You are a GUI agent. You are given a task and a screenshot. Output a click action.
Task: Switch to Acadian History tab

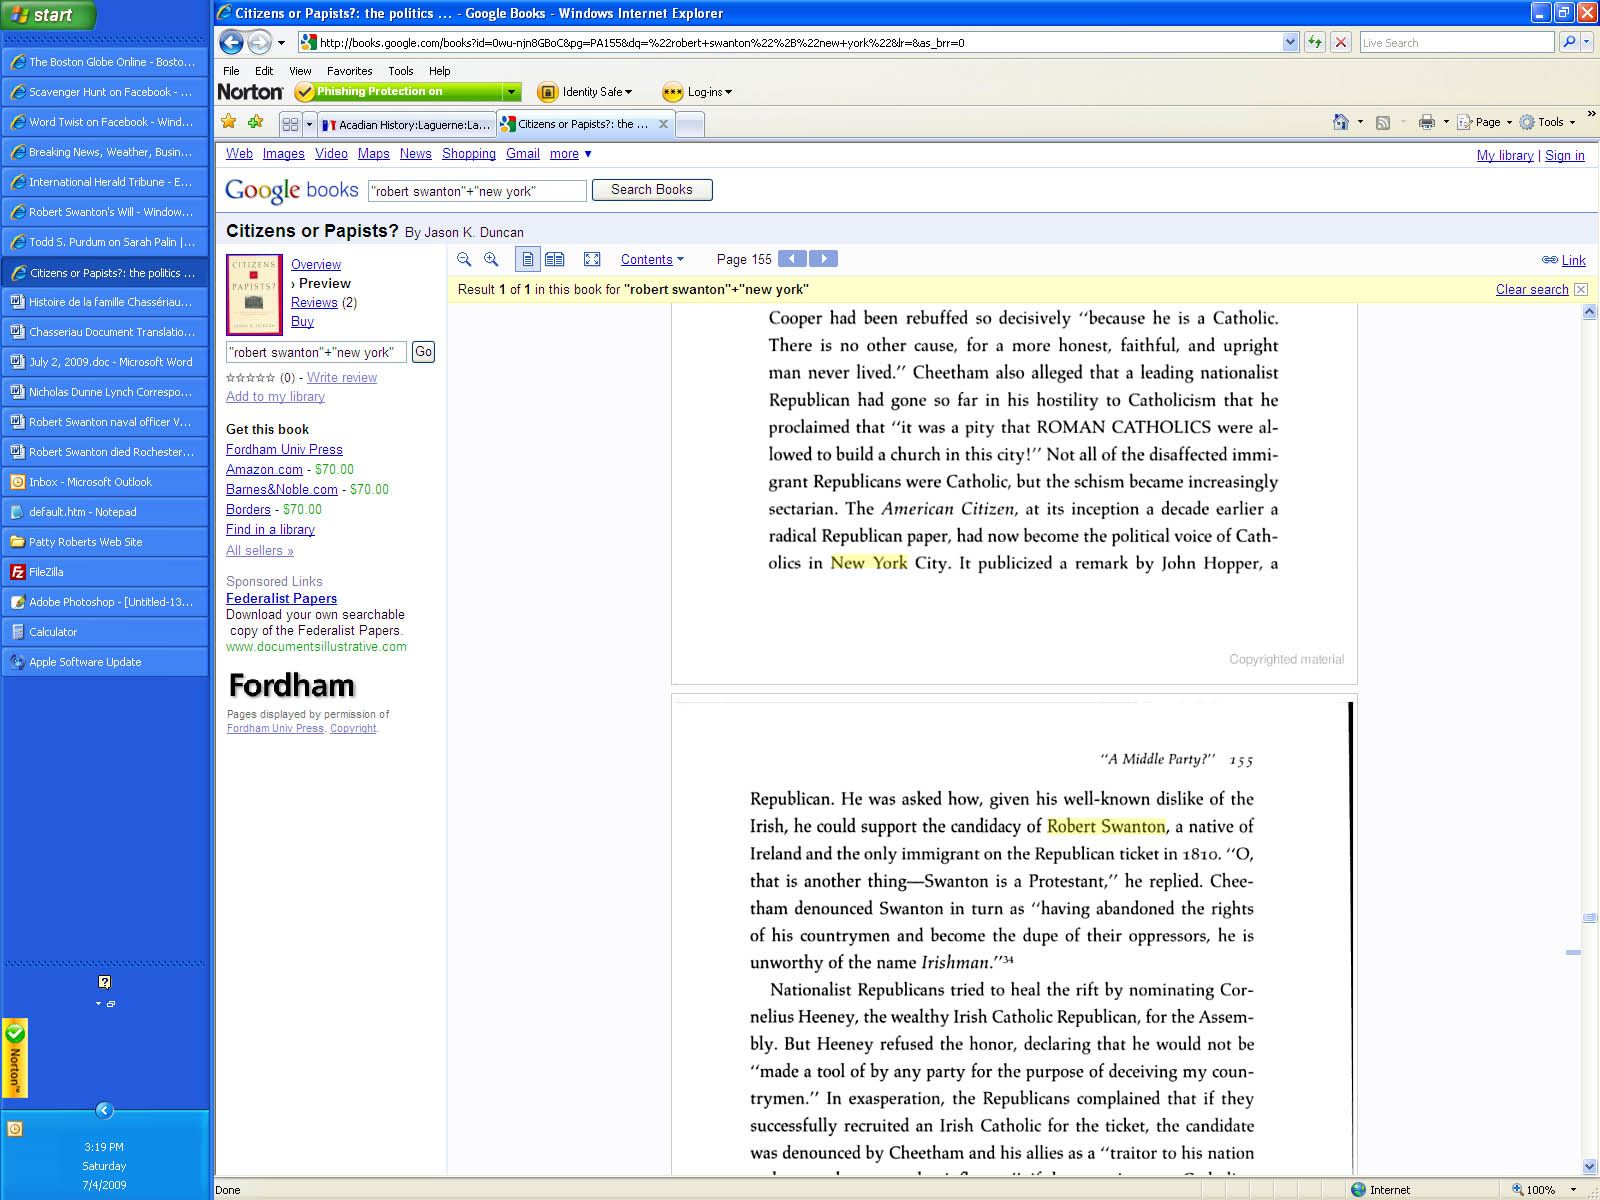(406, 124)
